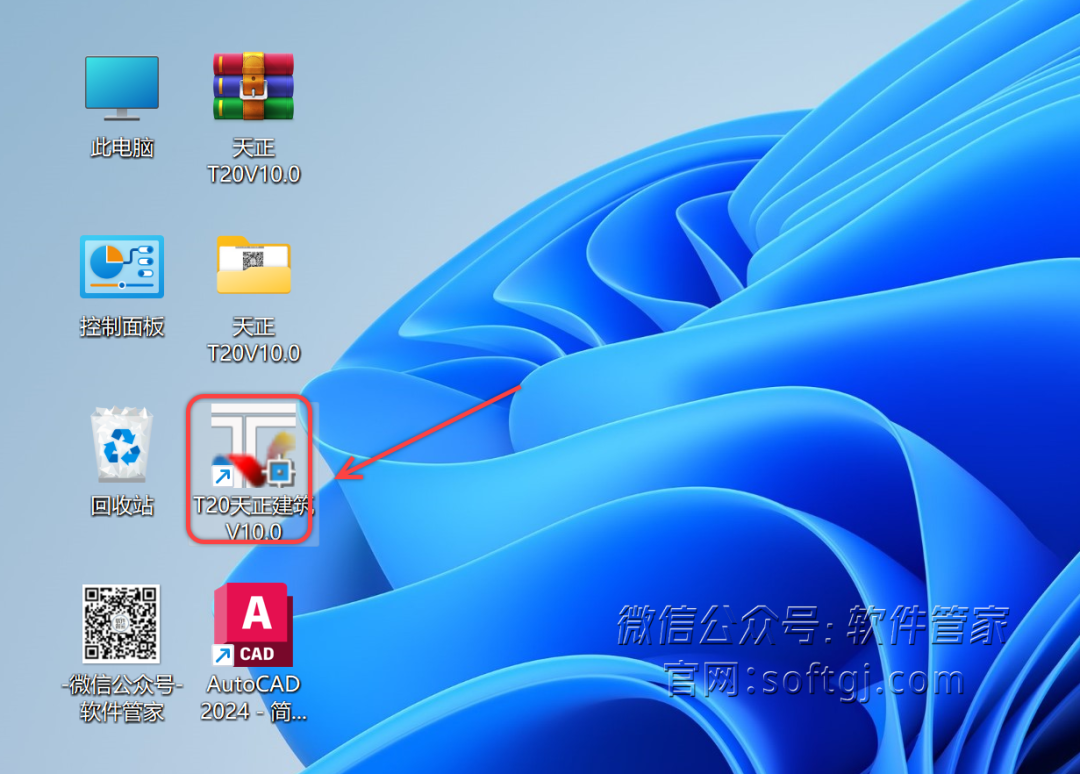Click the 此电脑 label under the monitor icon
The image size is (1080, 774).
click(x=120, y=145)
